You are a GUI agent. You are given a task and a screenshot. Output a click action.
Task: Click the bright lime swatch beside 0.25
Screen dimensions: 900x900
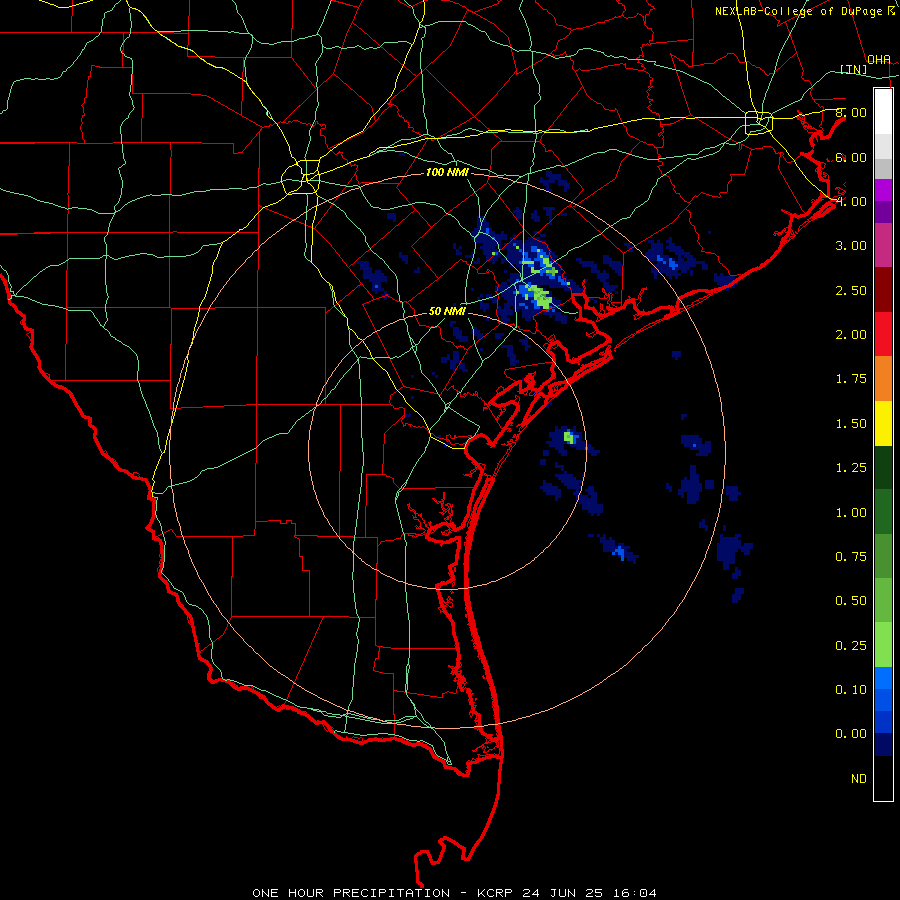coord(883,645)
